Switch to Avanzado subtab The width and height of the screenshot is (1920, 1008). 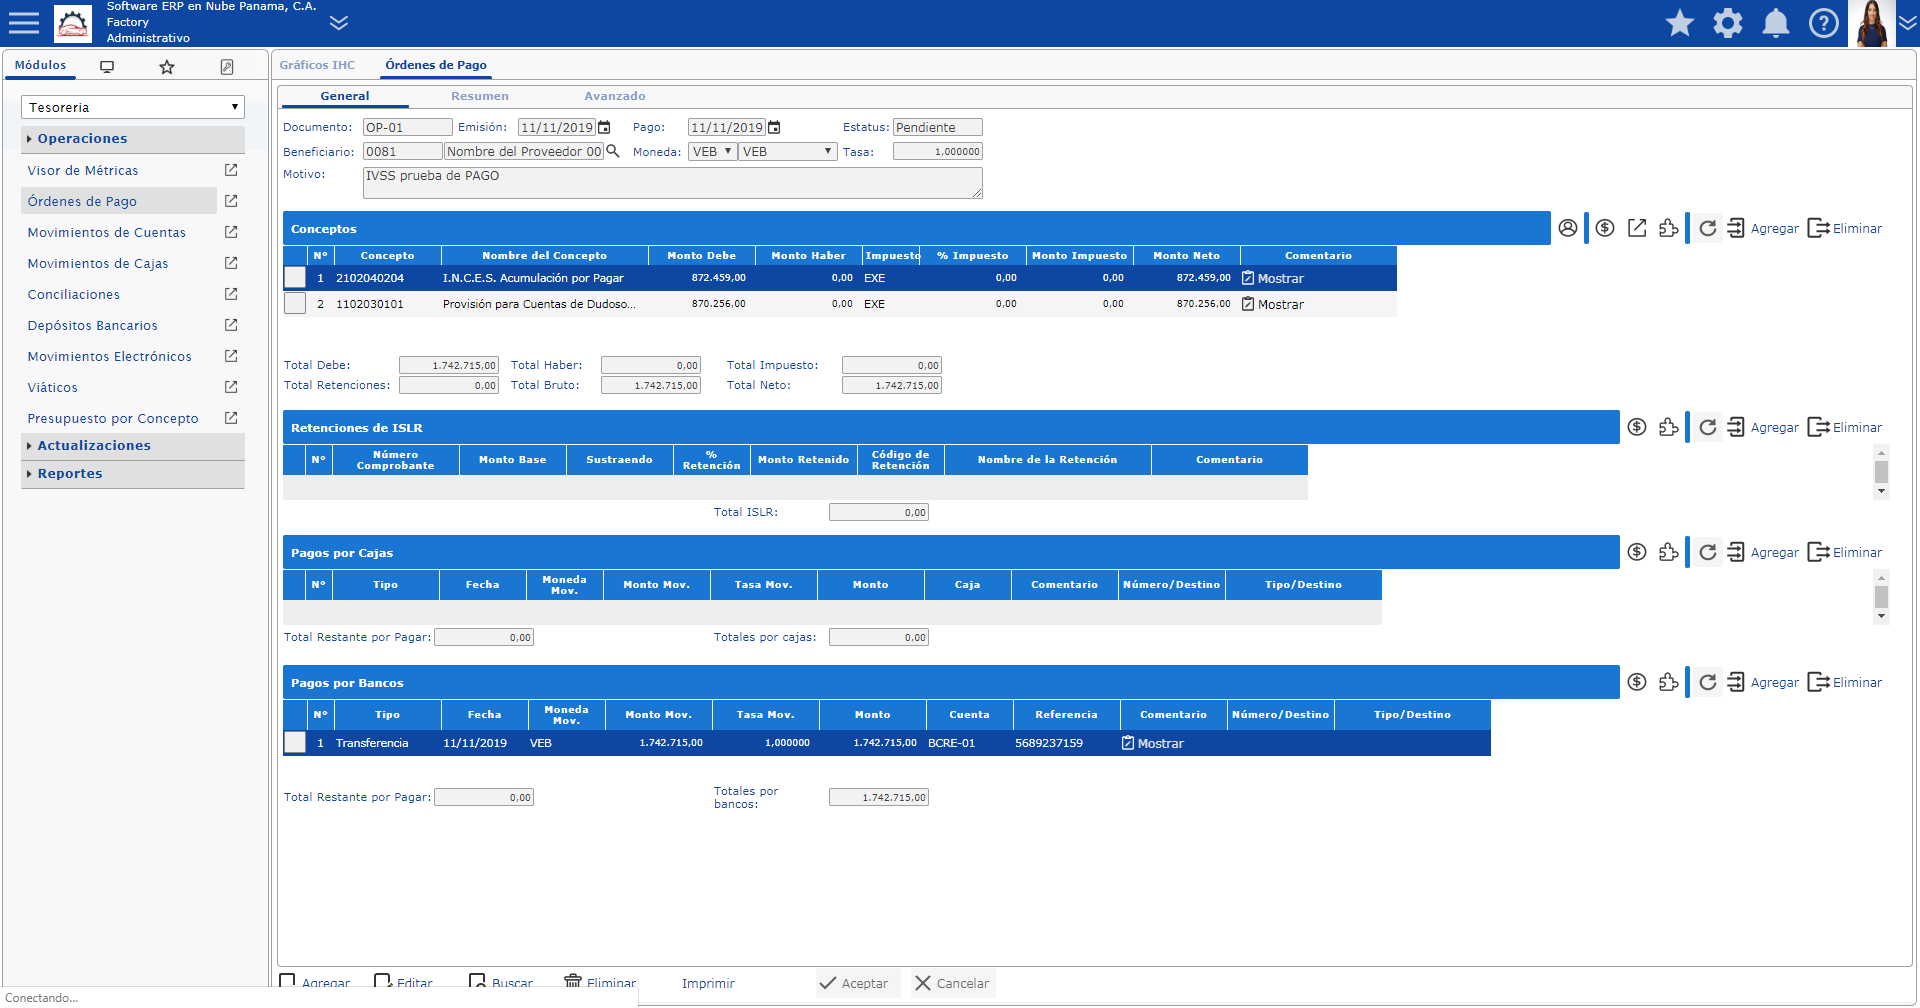[x=615, y=96]
